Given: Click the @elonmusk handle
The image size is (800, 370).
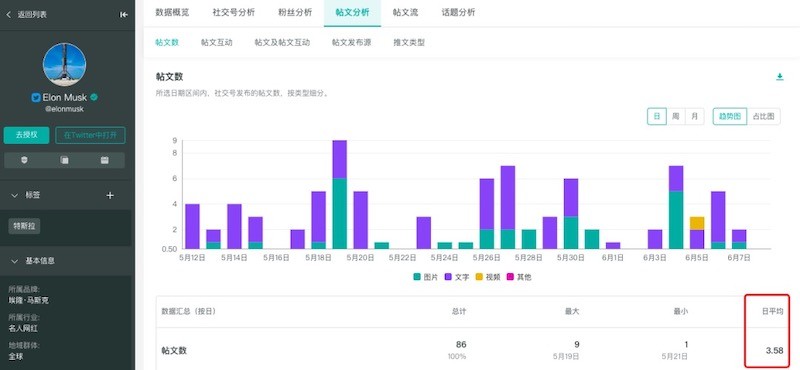Looking at the screenshot, I should coord(64,109).
